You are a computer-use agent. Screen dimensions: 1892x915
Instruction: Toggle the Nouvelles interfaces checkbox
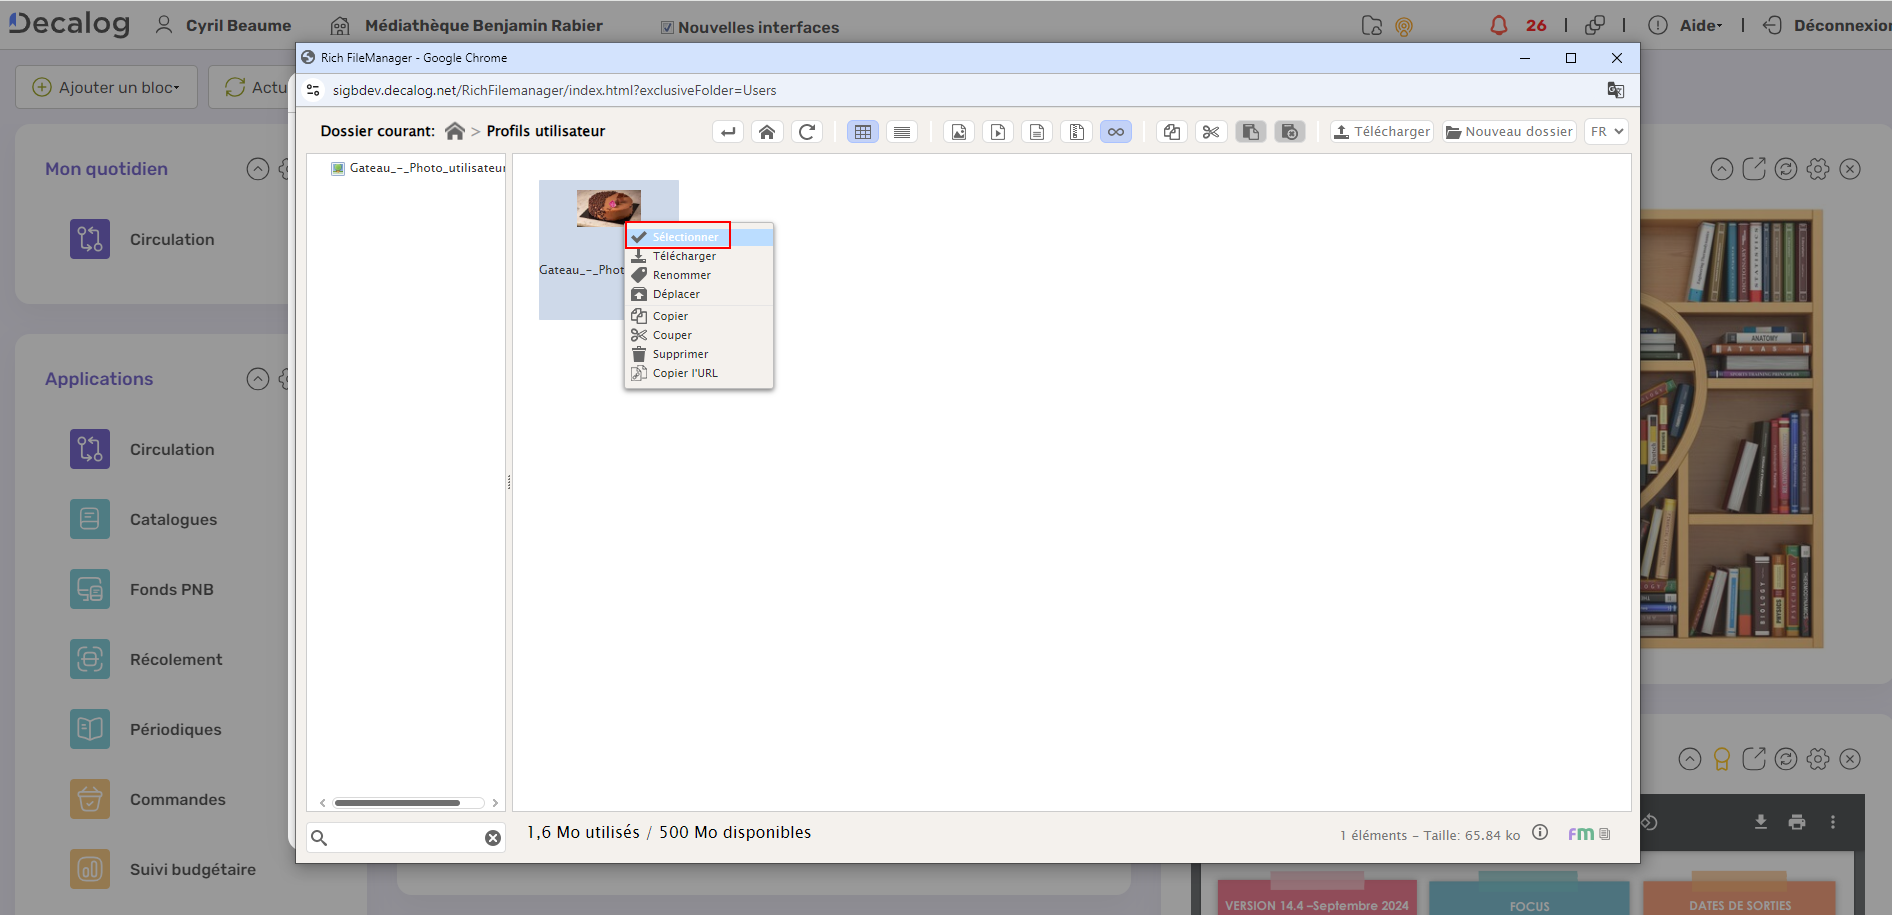pos(667,27)
